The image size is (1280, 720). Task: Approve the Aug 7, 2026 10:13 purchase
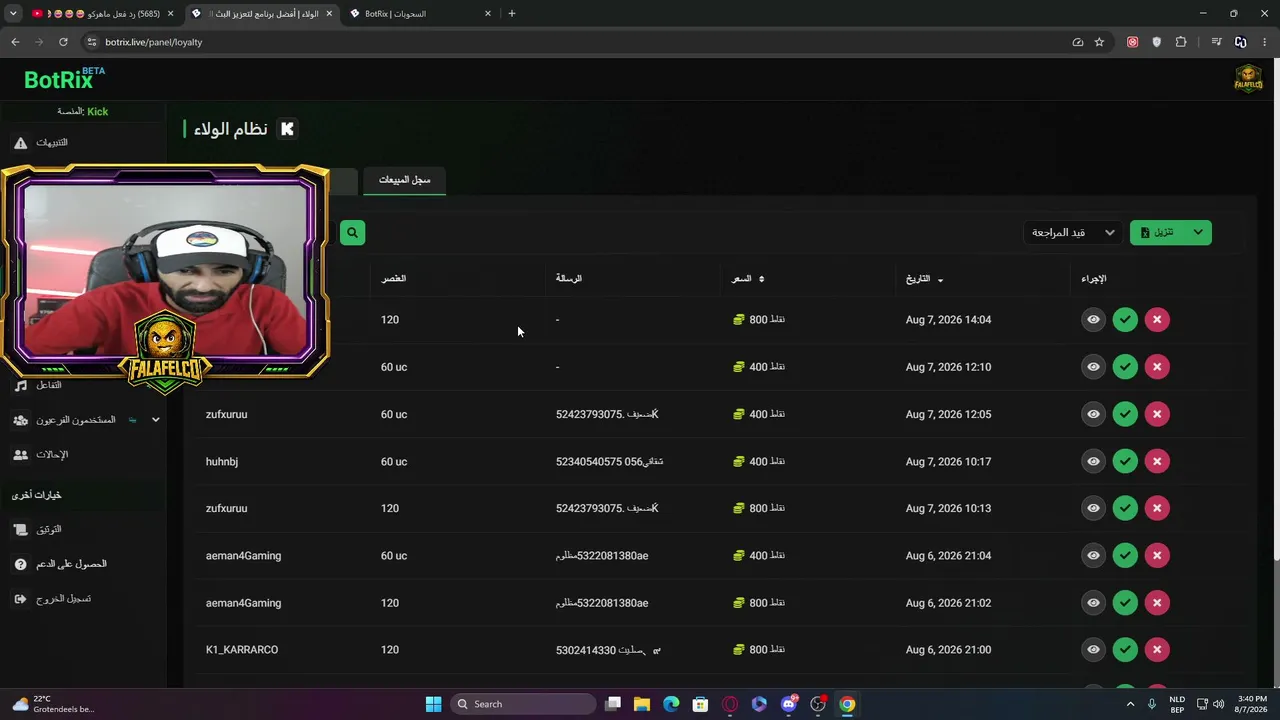[1125, 508]
